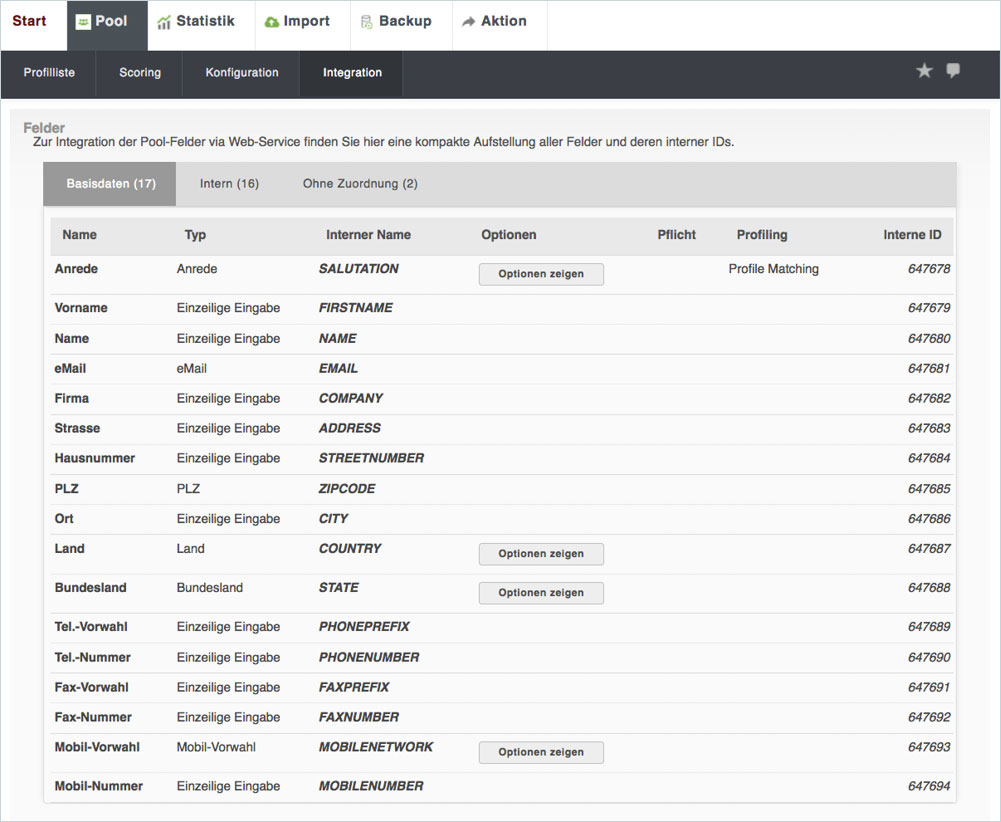Switch to Profilliste submenu
Screen dimensions: 1001x822
click(49, 73)
